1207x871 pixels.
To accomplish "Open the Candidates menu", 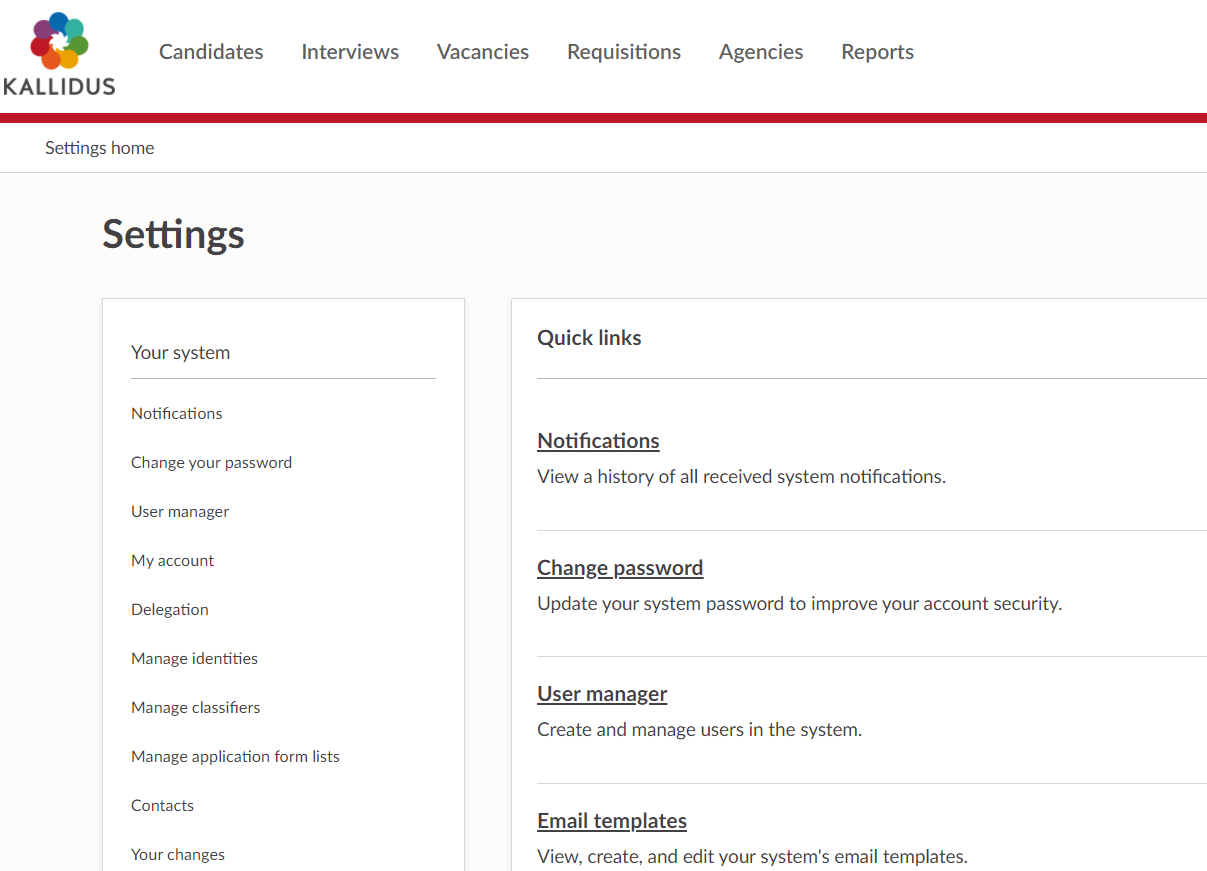I will pyautogui.click(x=211, y=52).
